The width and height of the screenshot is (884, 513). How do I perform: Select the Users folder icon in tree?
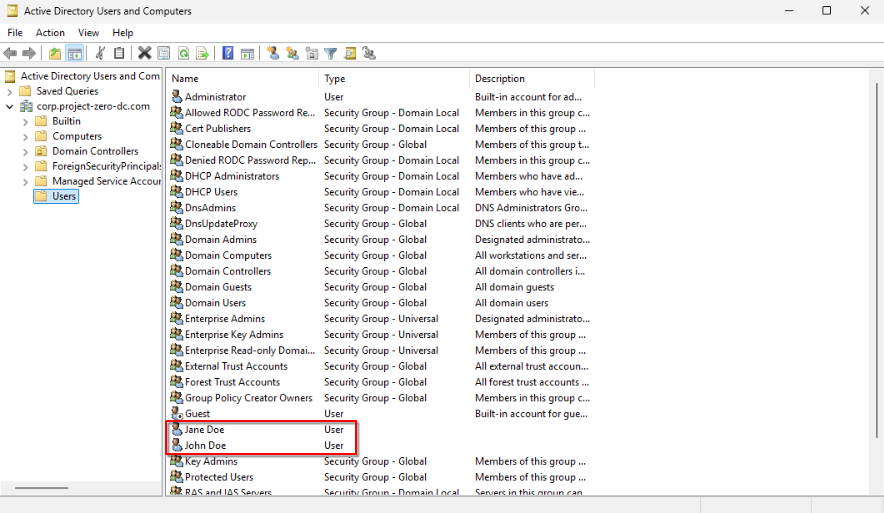41,196
